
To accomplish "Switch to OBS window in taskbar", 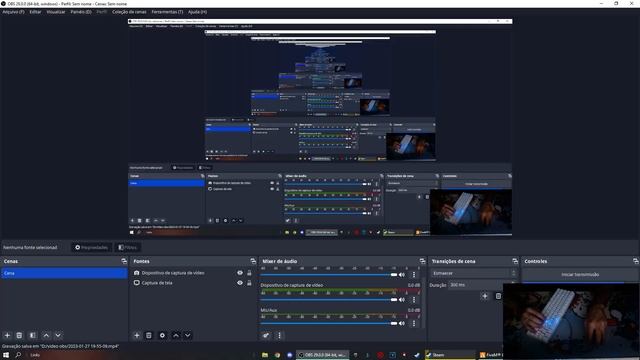I will (322, 355).
